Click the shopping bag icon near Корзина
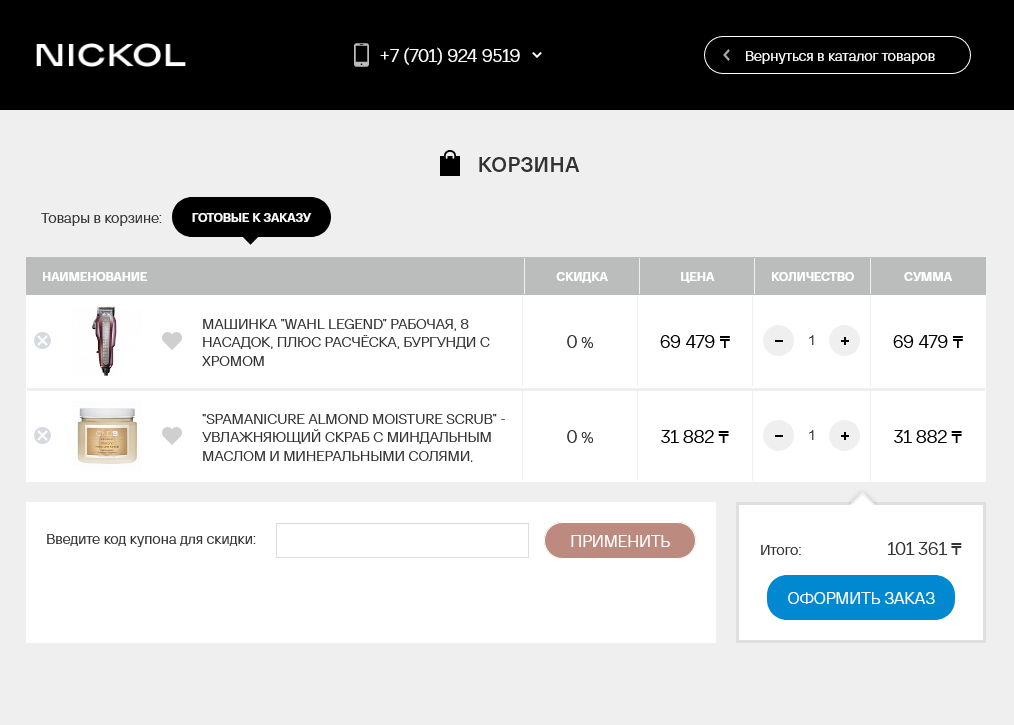Screen dimensions: 1014x725 (x=449, y=163)
